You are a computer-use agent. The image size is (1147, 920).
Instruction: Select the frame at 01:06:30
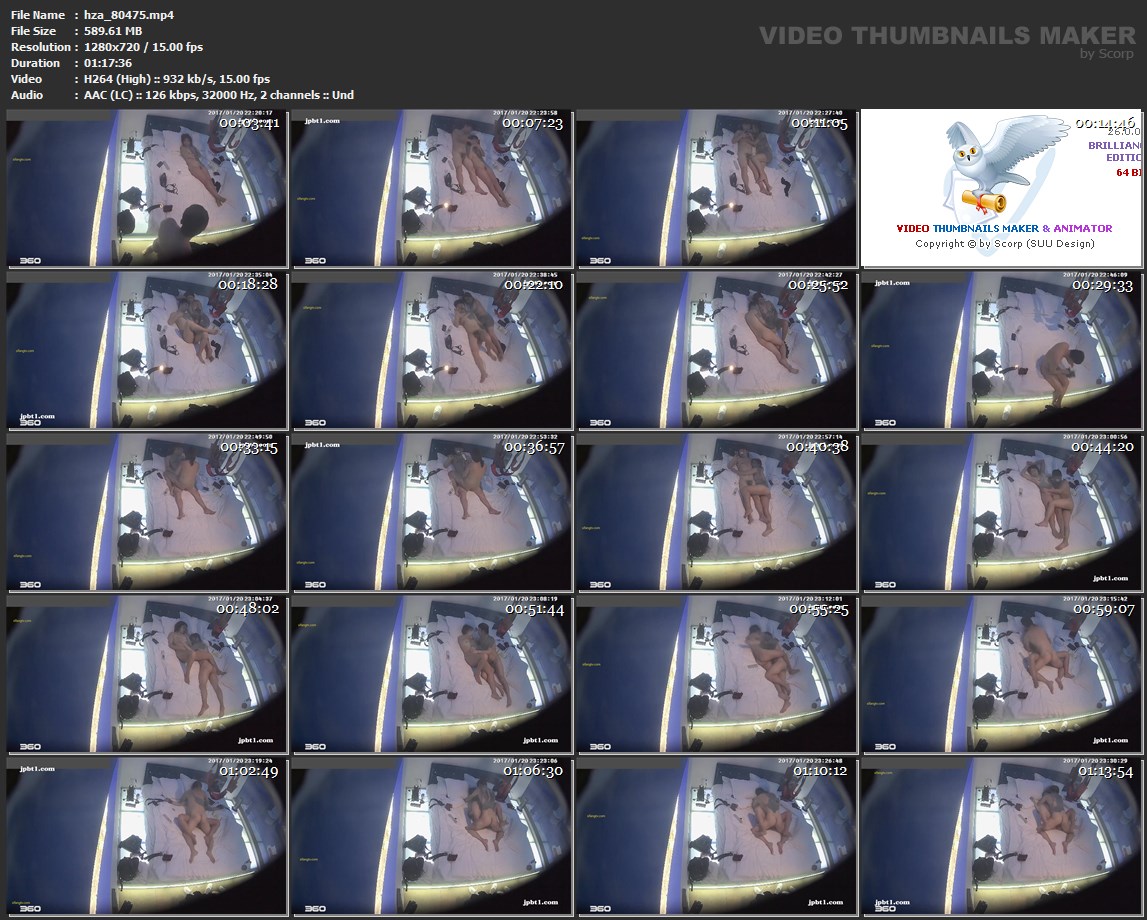point(432,836)
